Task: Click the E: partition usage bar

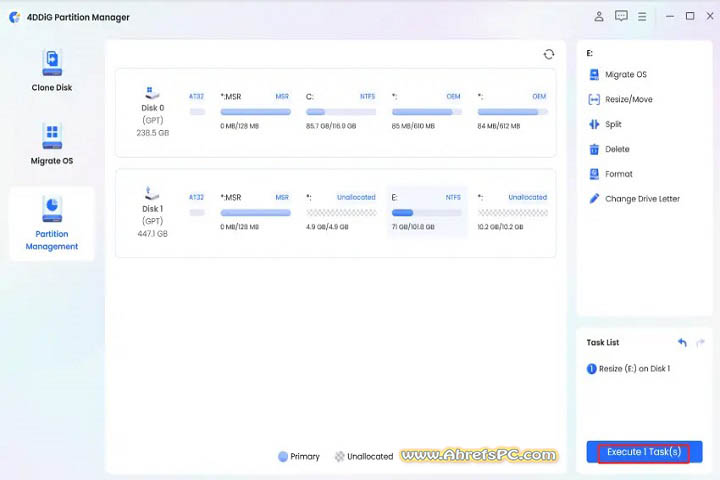Action: coord(427,213)
